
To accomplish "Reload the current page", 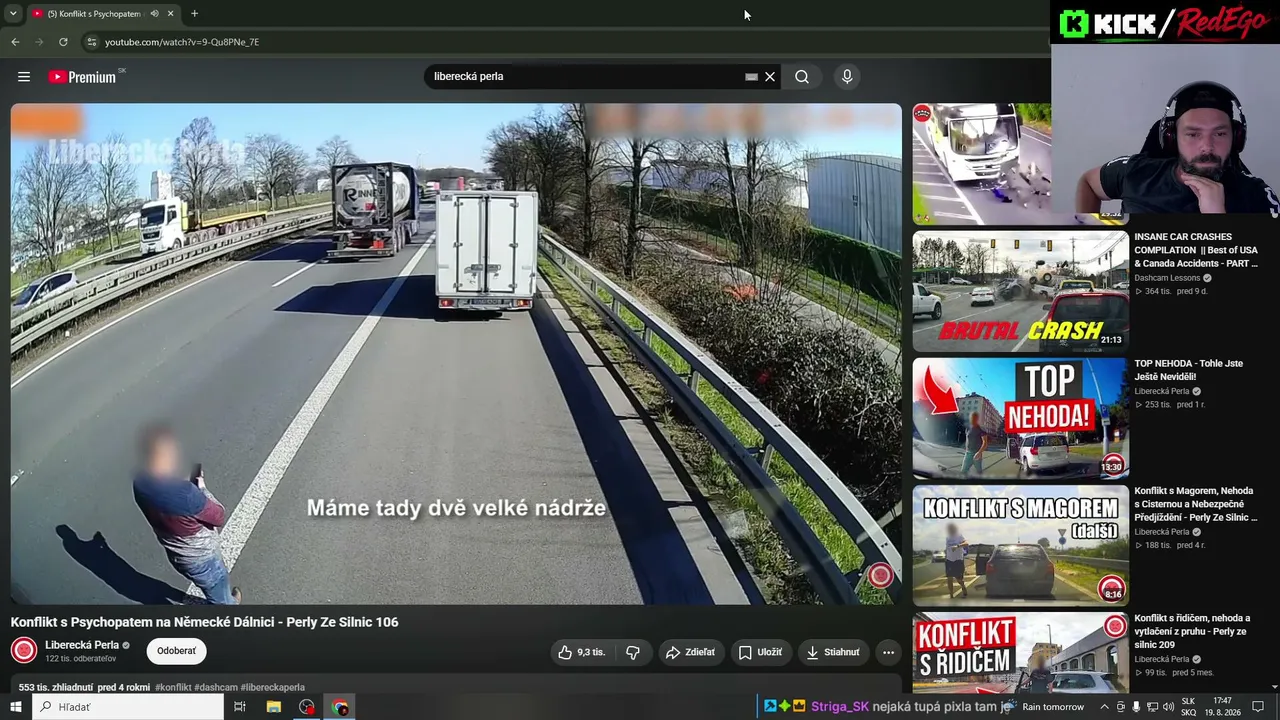I will click(x=63, y=42).
